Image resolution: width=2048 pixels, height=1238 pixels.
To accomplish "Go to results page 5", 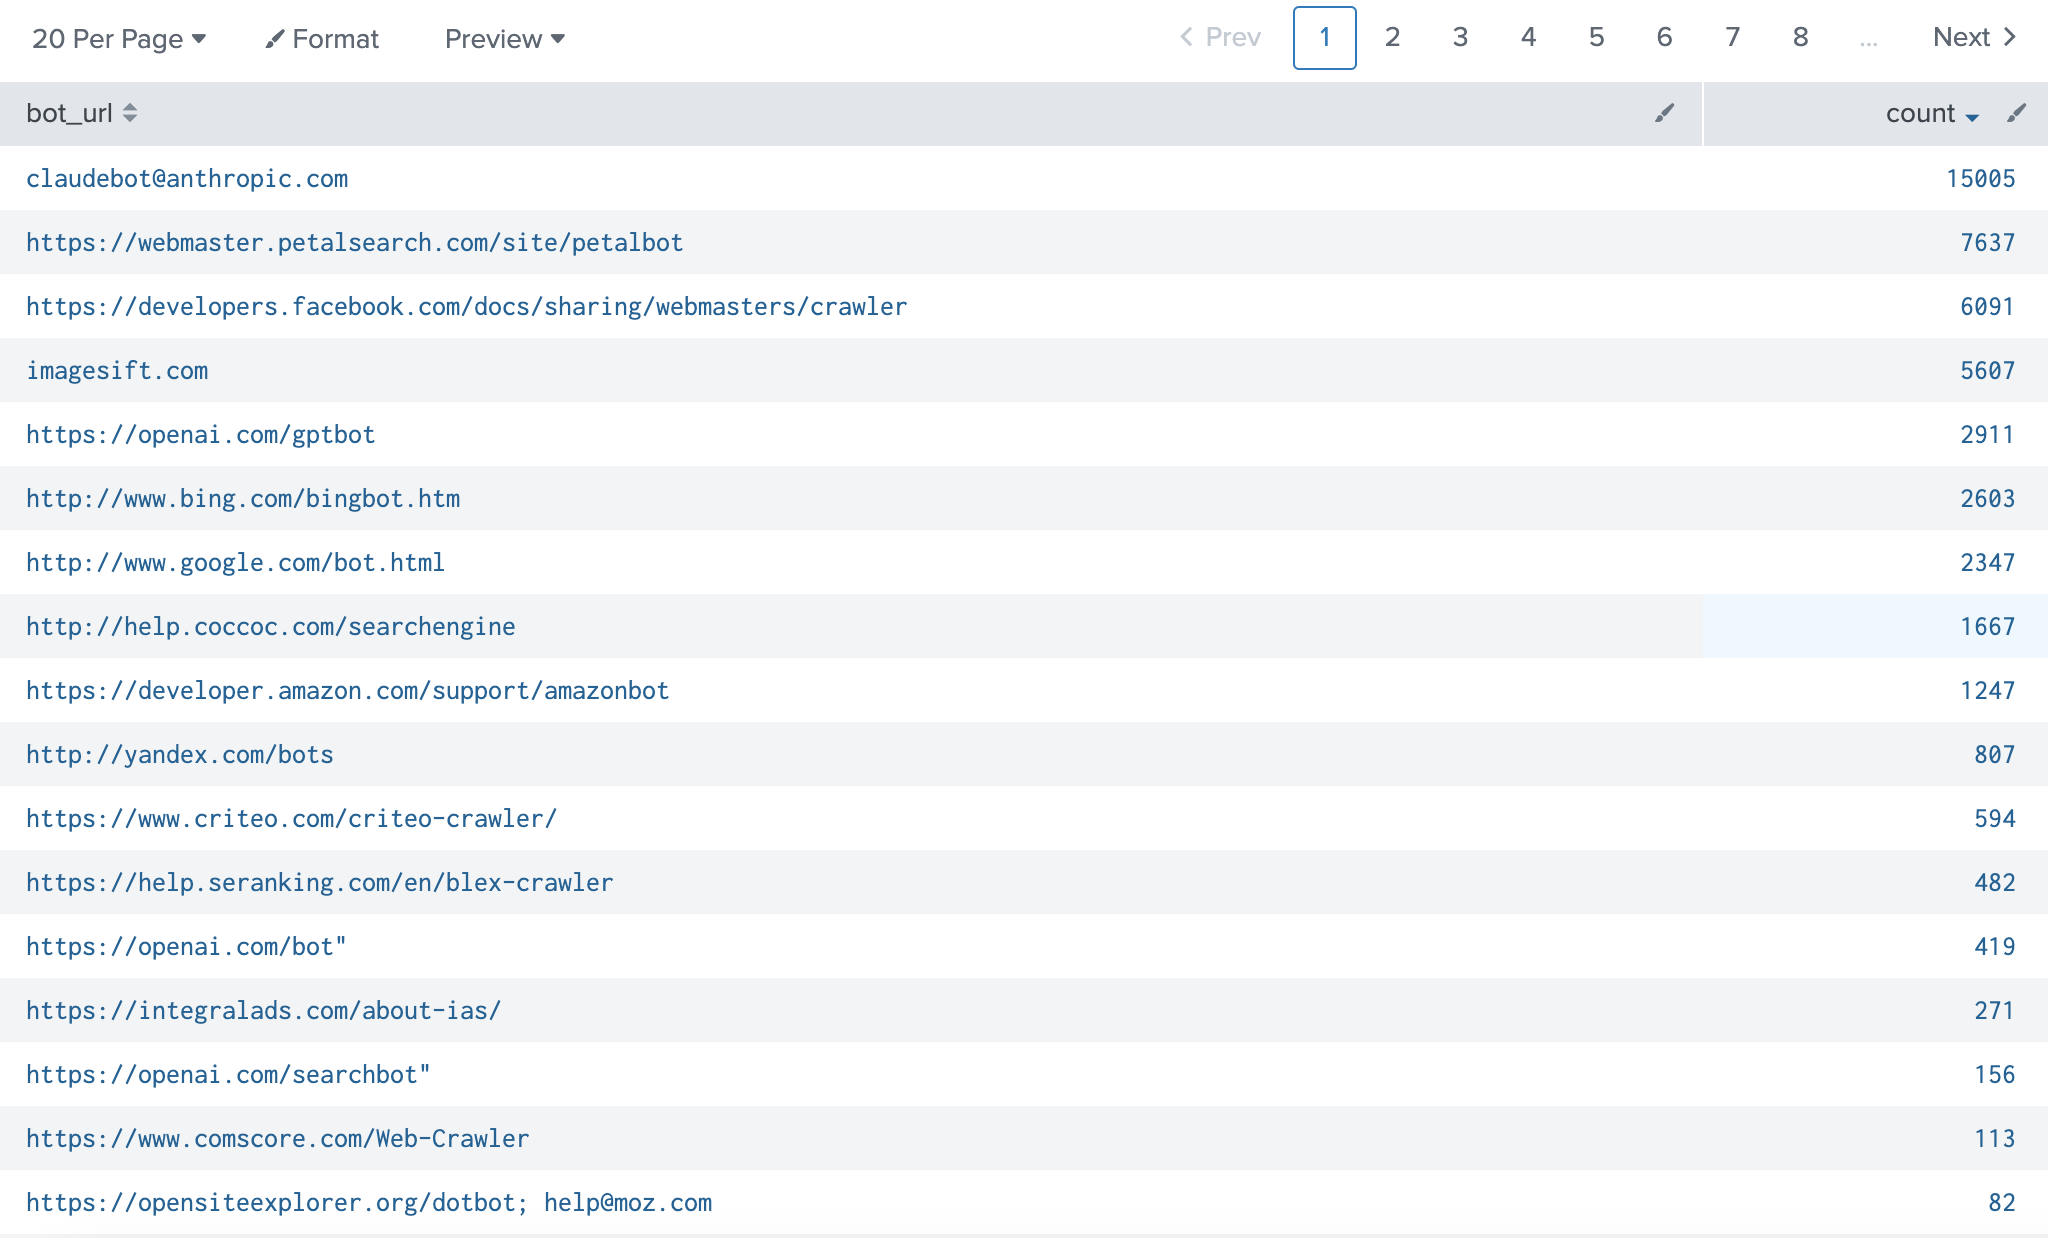I will (x=1596, y=37).
